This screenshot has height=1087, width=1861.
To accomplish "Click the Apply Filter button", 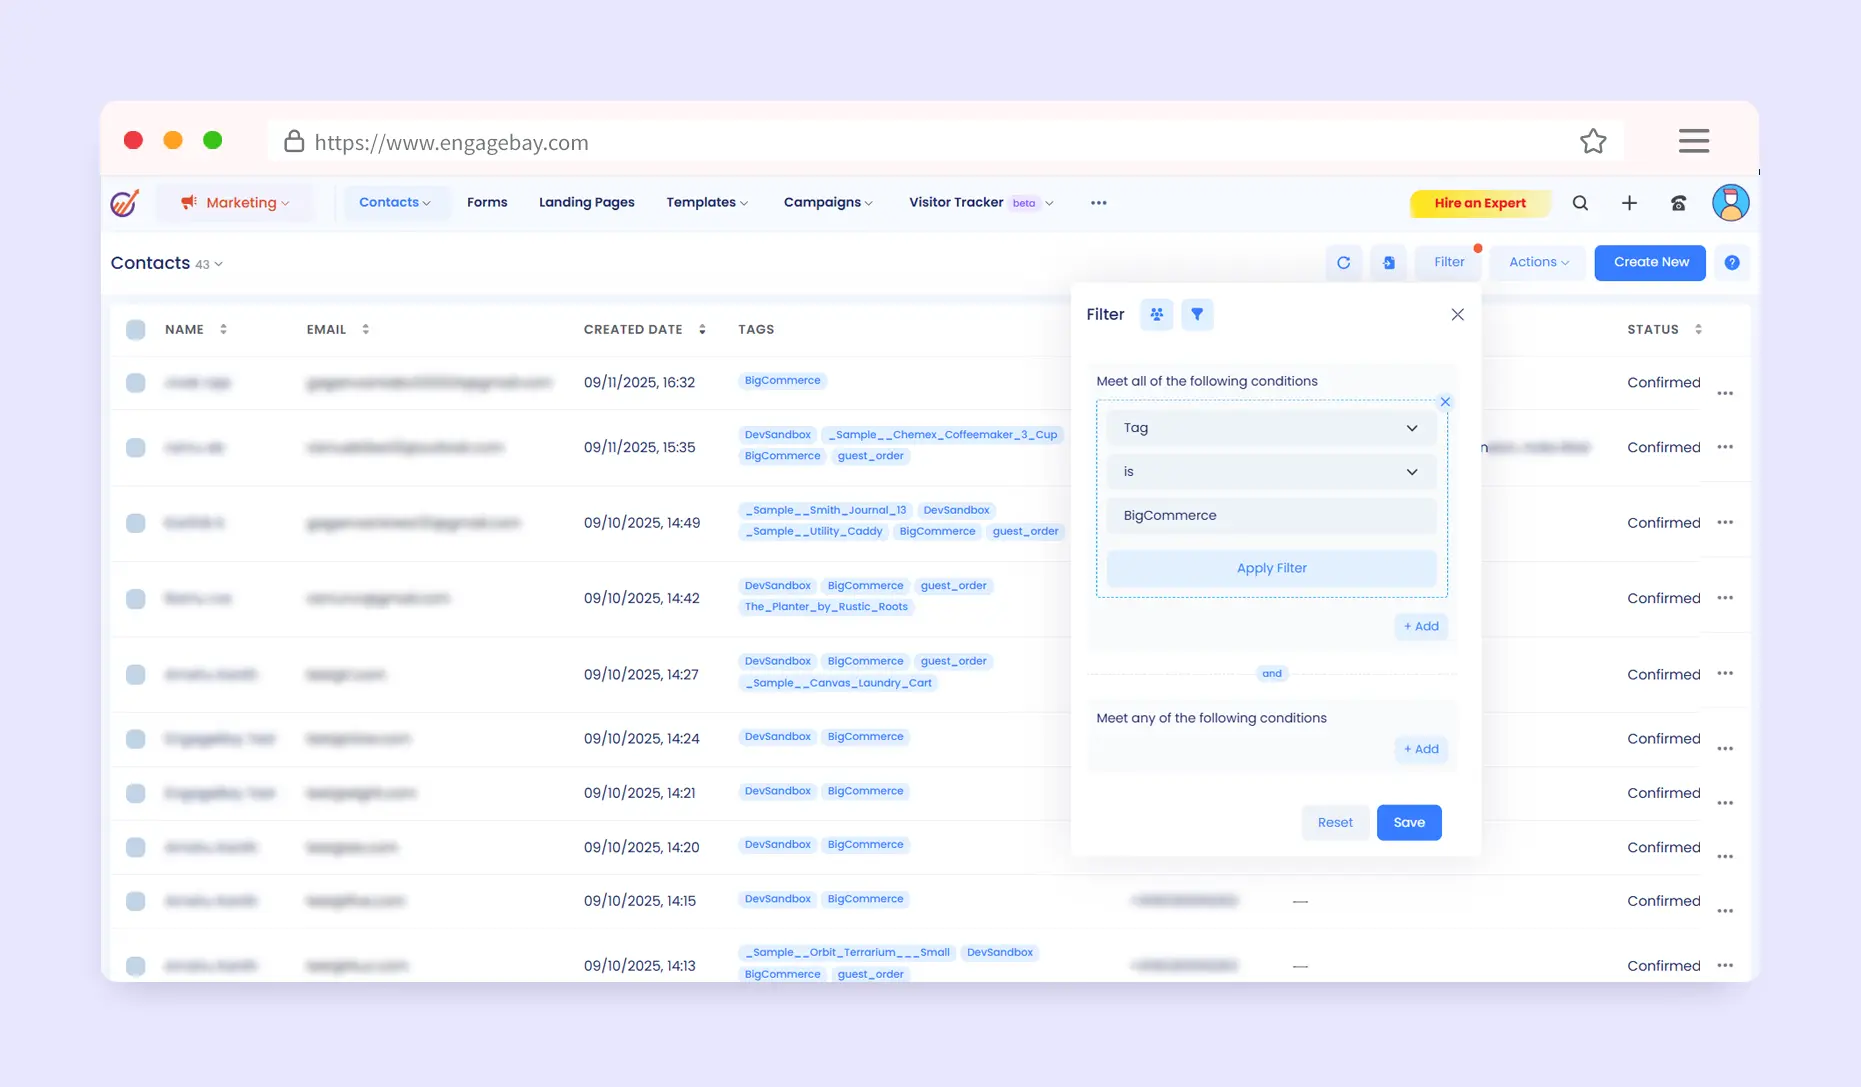I will [x=1271, y=568].
